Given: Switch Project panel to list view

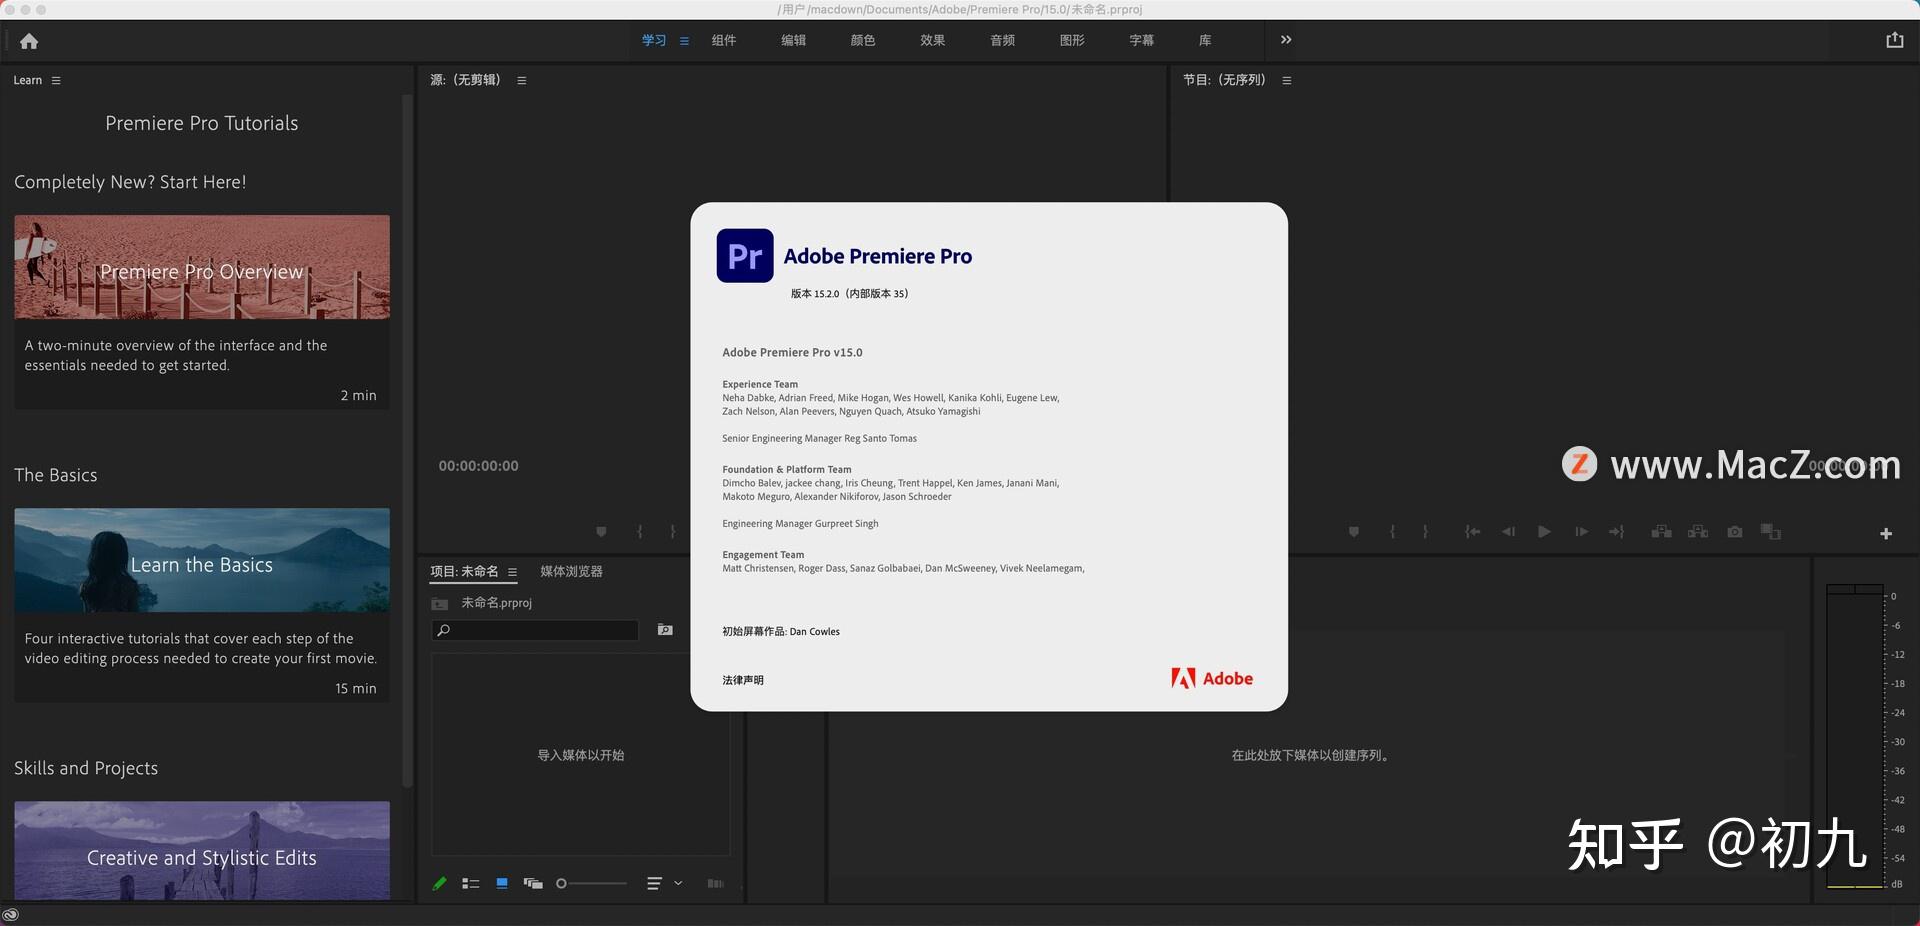Looking at the screenshot, I should pos(471,883).
